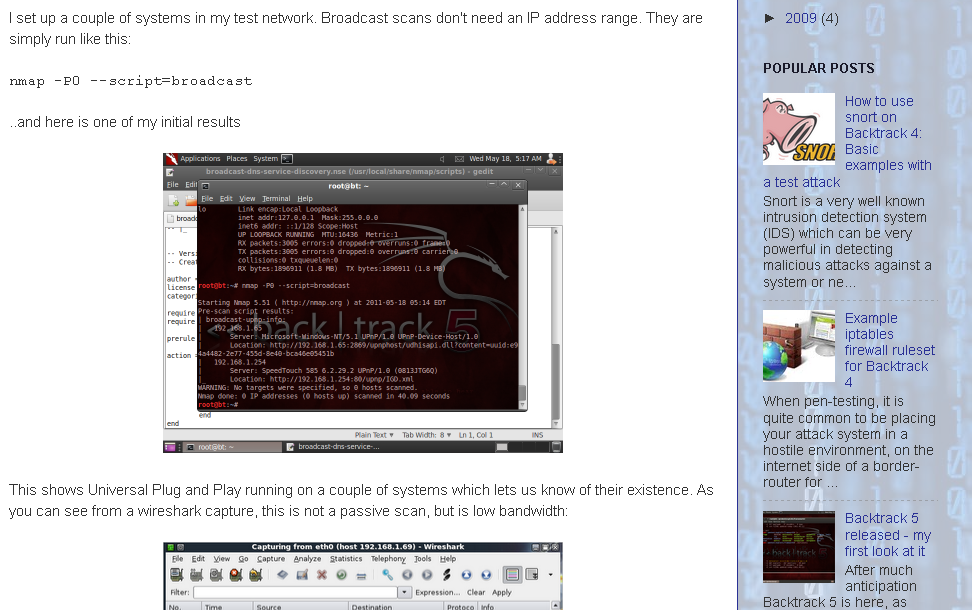Click Expression... beside the Wireshark filter
Screen dimensions: 972x610
click(x=438, y=592)
